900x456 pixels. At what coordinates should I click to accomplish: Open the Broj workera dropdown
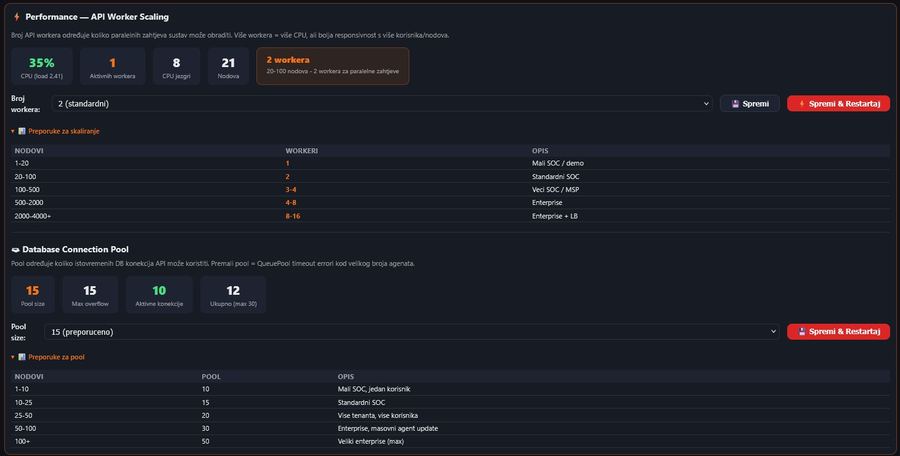pos(382,103)
